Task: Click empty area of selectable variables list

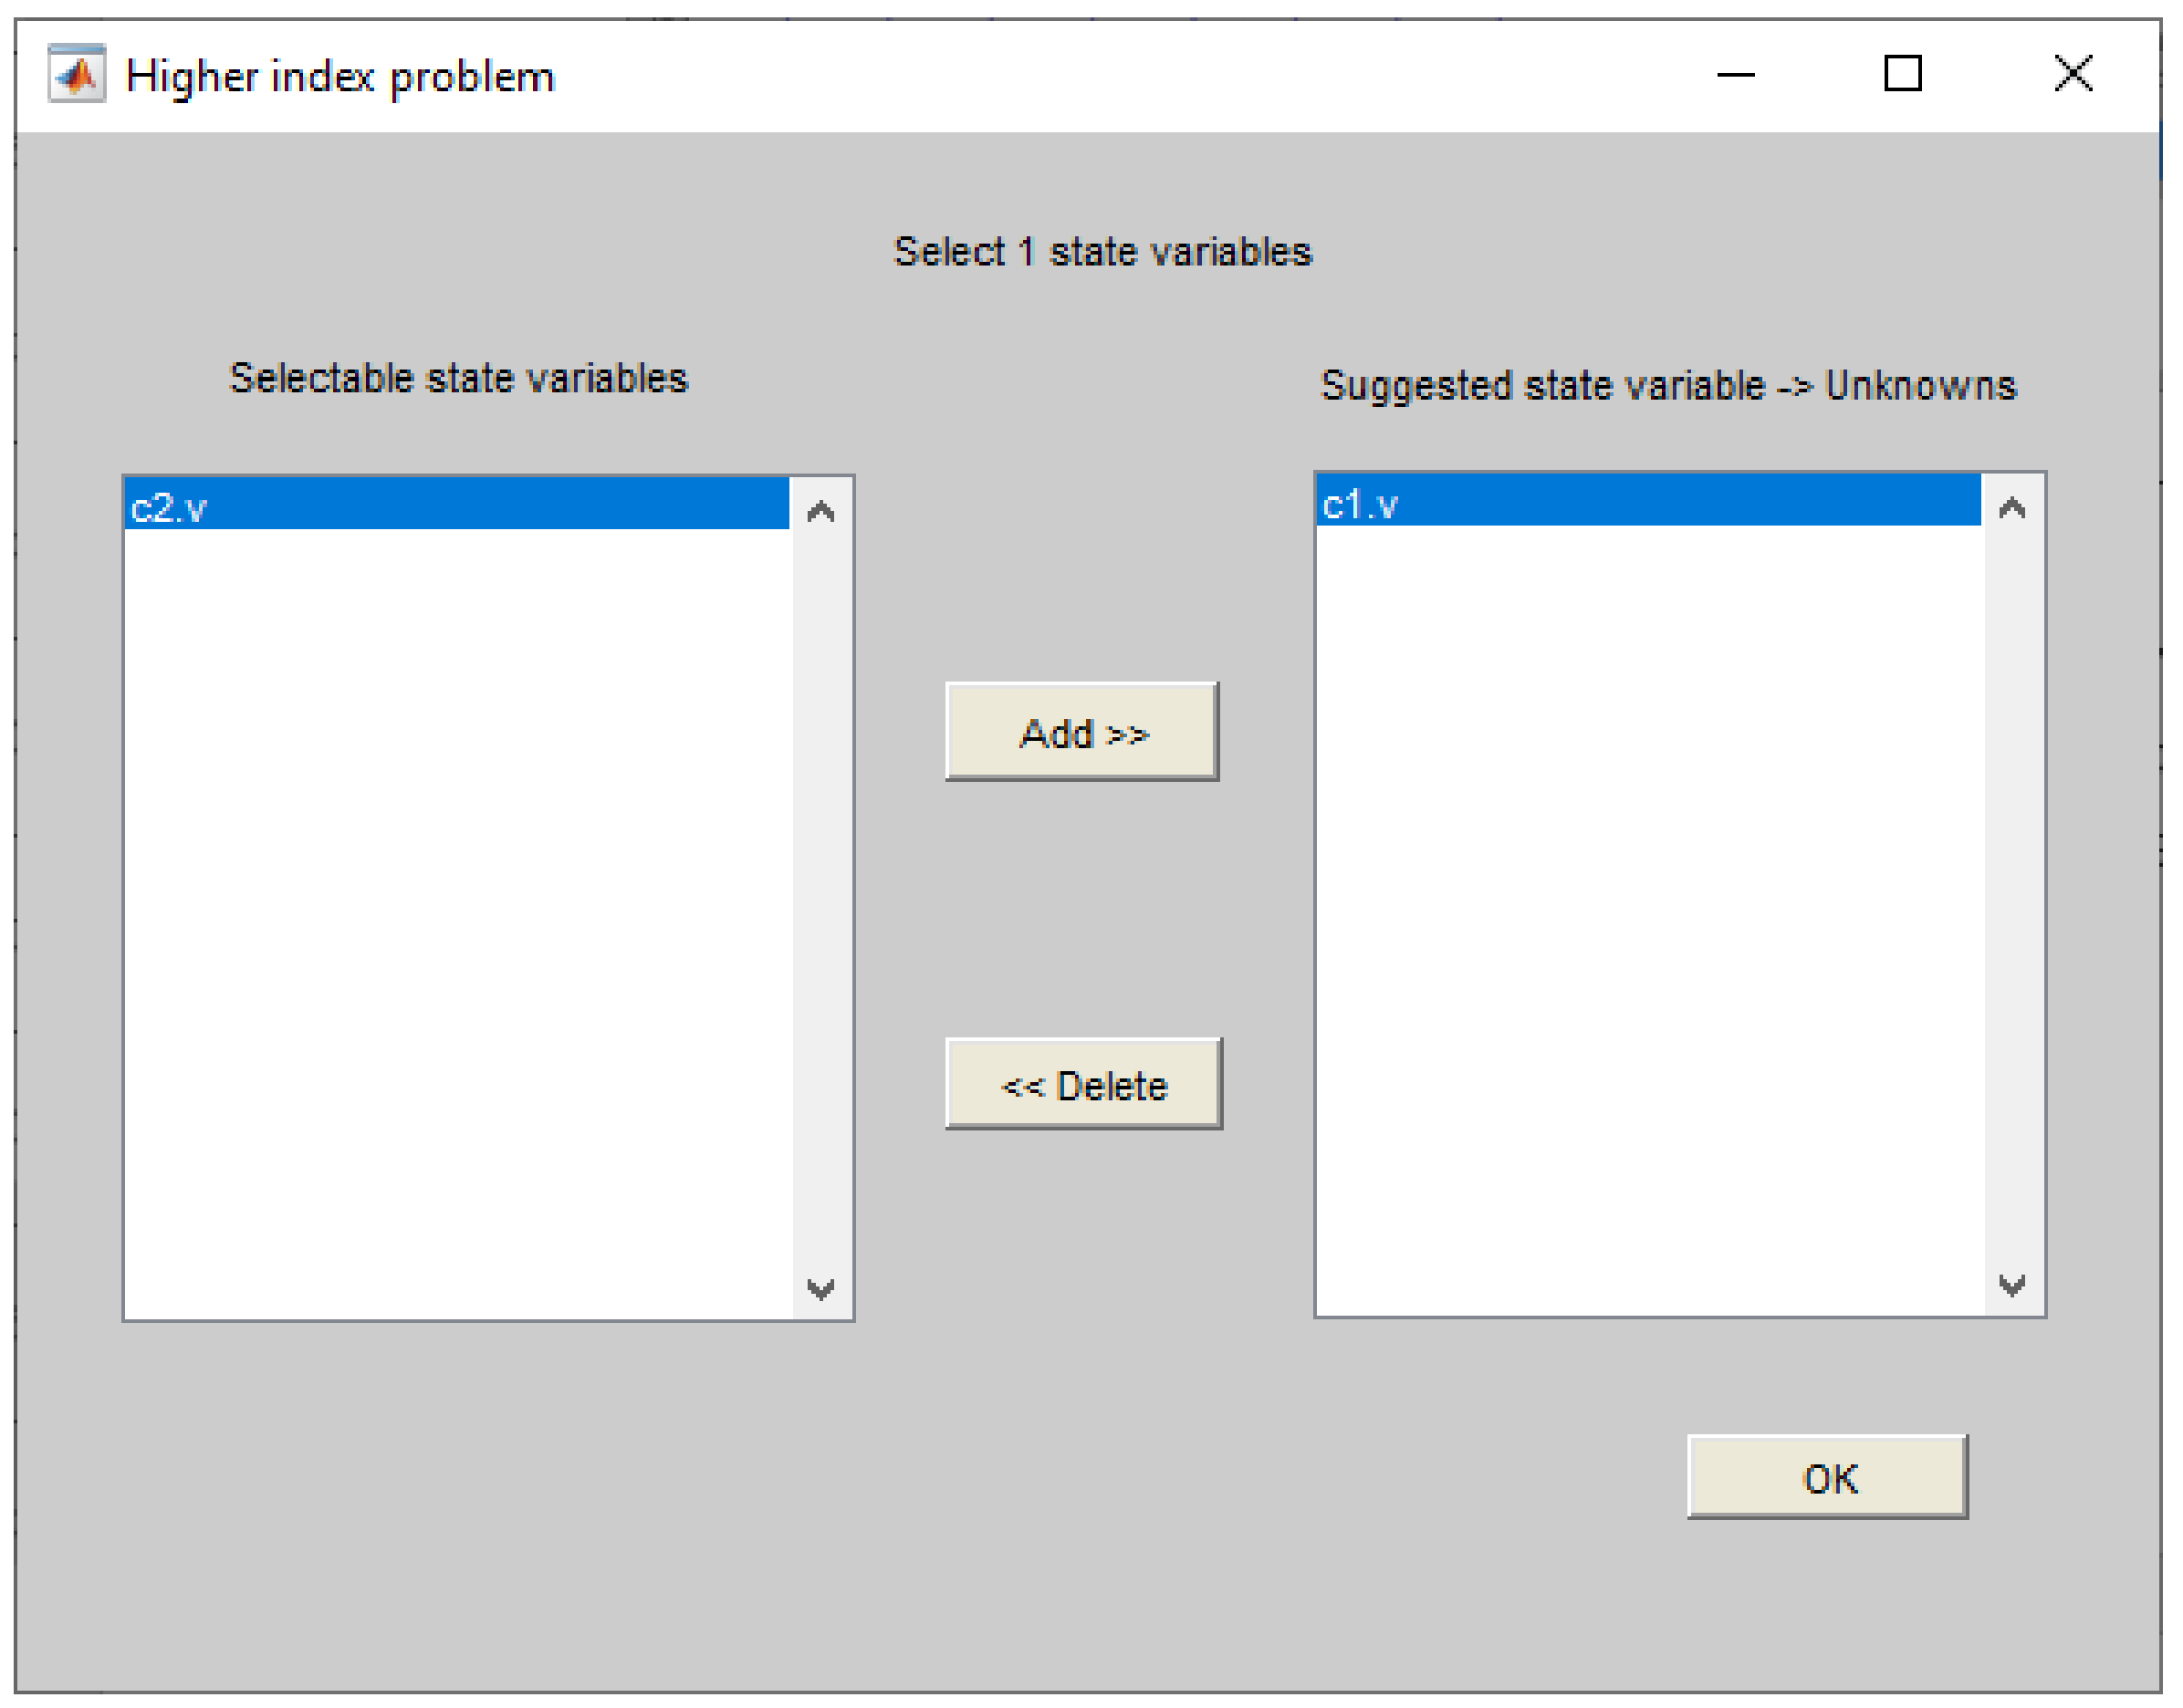Action: click(456, 920)
